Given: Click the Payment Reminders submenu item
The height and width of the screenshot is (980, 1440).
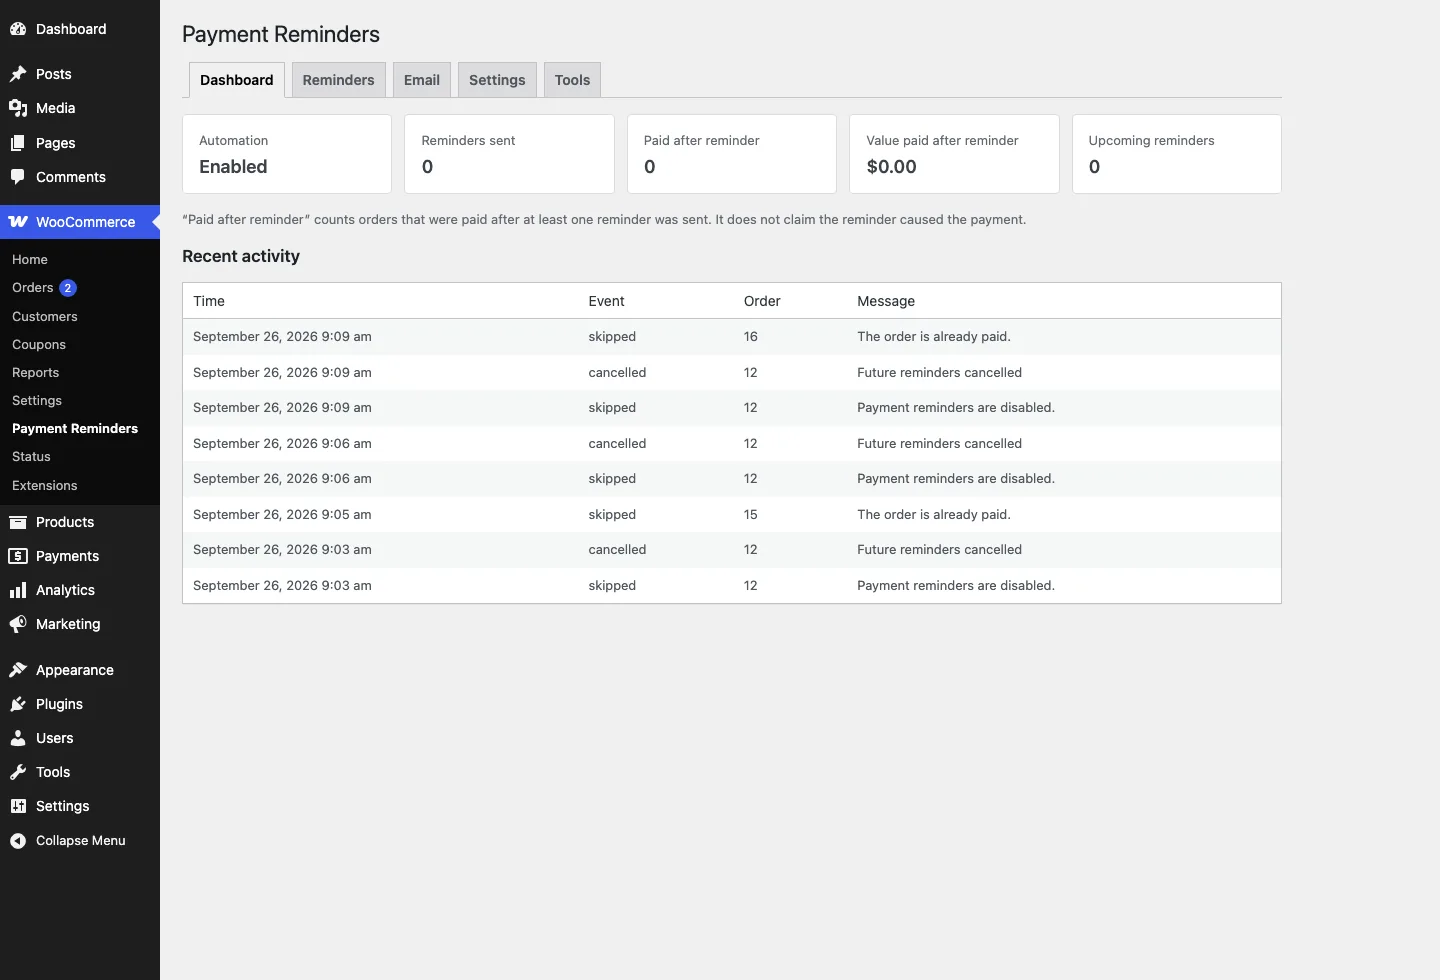Looking at the screenshot, I should click(75, 428).
